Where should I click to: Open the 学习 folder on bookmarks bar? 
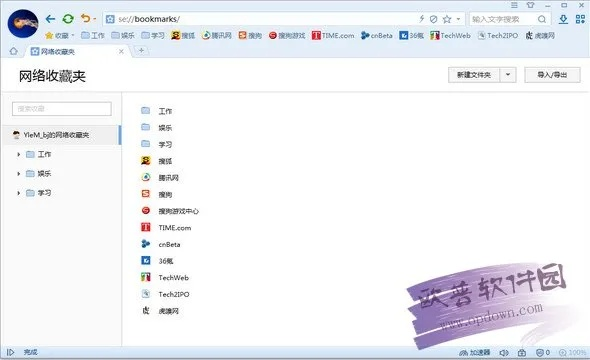click(153, 35)
